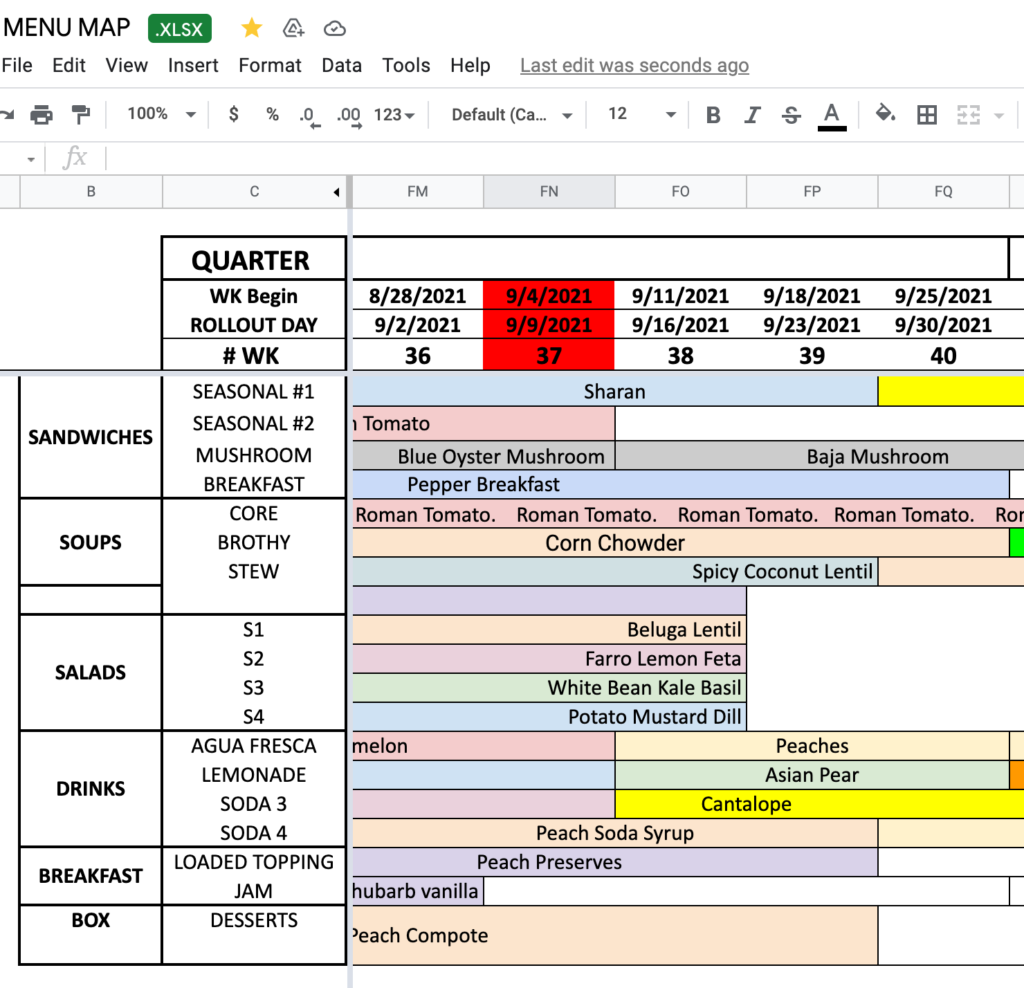The width and height of the screenshot is (1024, 988).
Task: Open the Default (Ca... font dropdown
Action: tap(512, 115)
